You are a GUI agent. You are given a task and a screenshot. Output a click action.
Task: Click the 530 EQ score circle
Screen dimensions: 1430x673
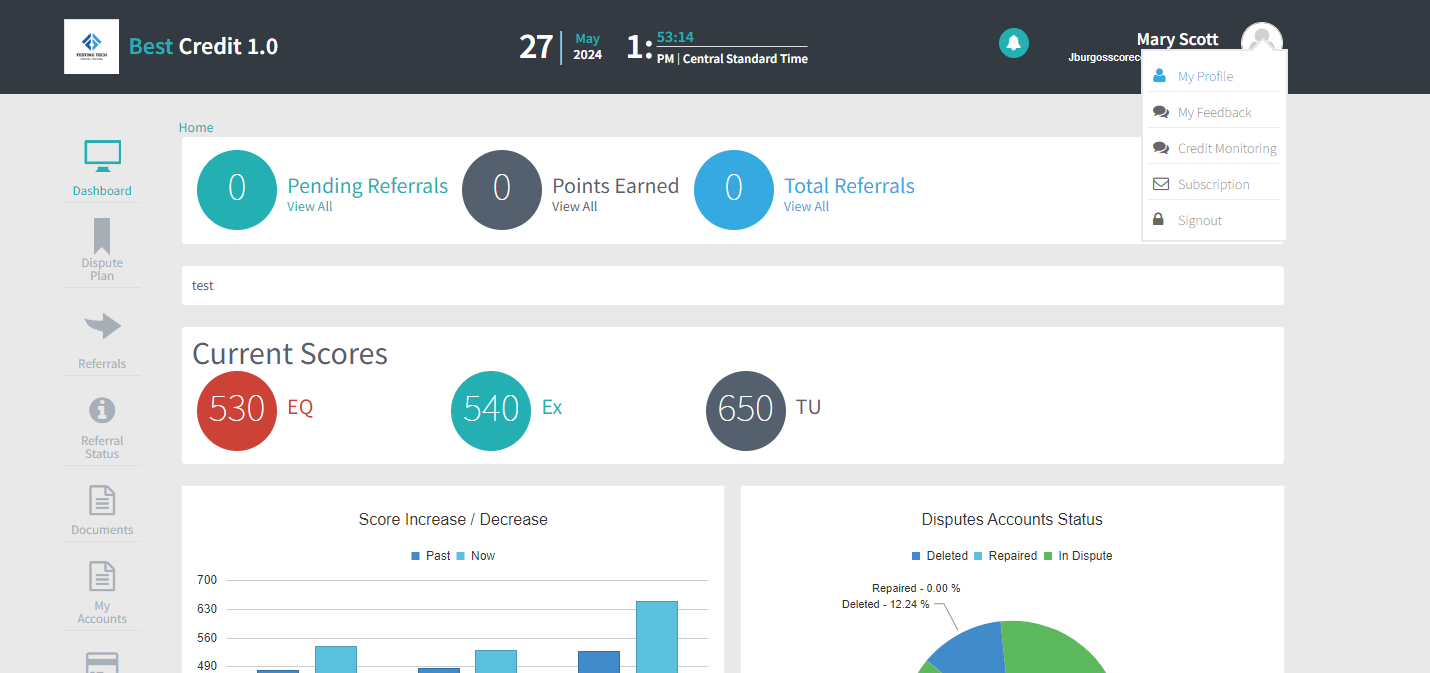tap(237, 410)
